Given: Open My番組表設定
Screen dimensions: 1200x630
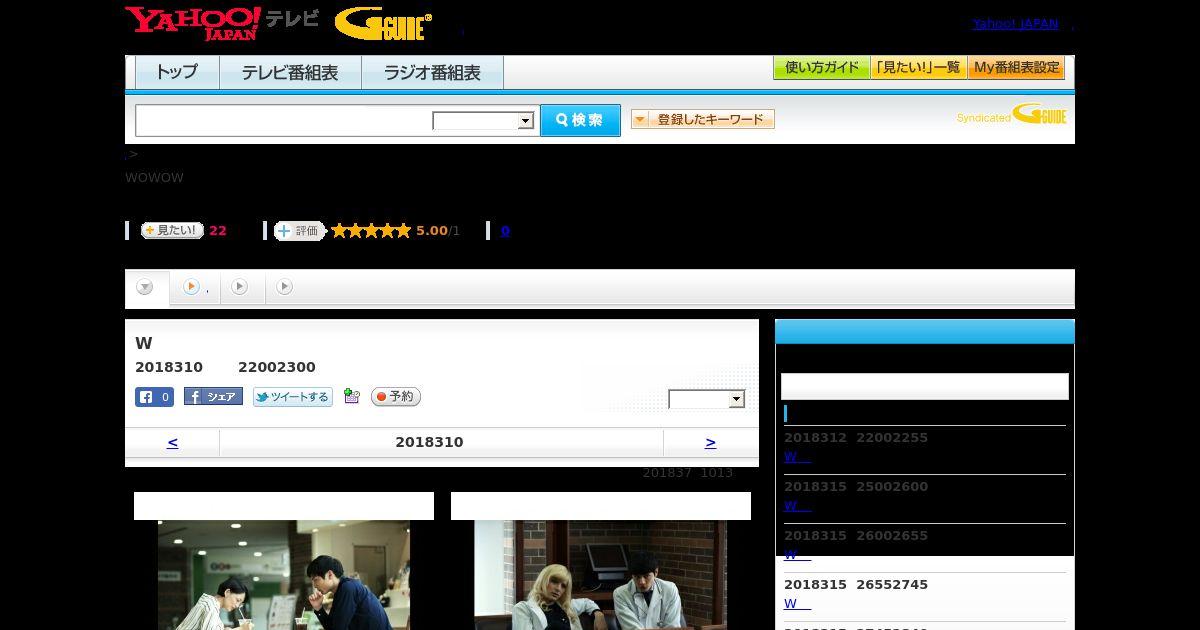Looking at the screenshot, I should click(x=1016, y=68).
